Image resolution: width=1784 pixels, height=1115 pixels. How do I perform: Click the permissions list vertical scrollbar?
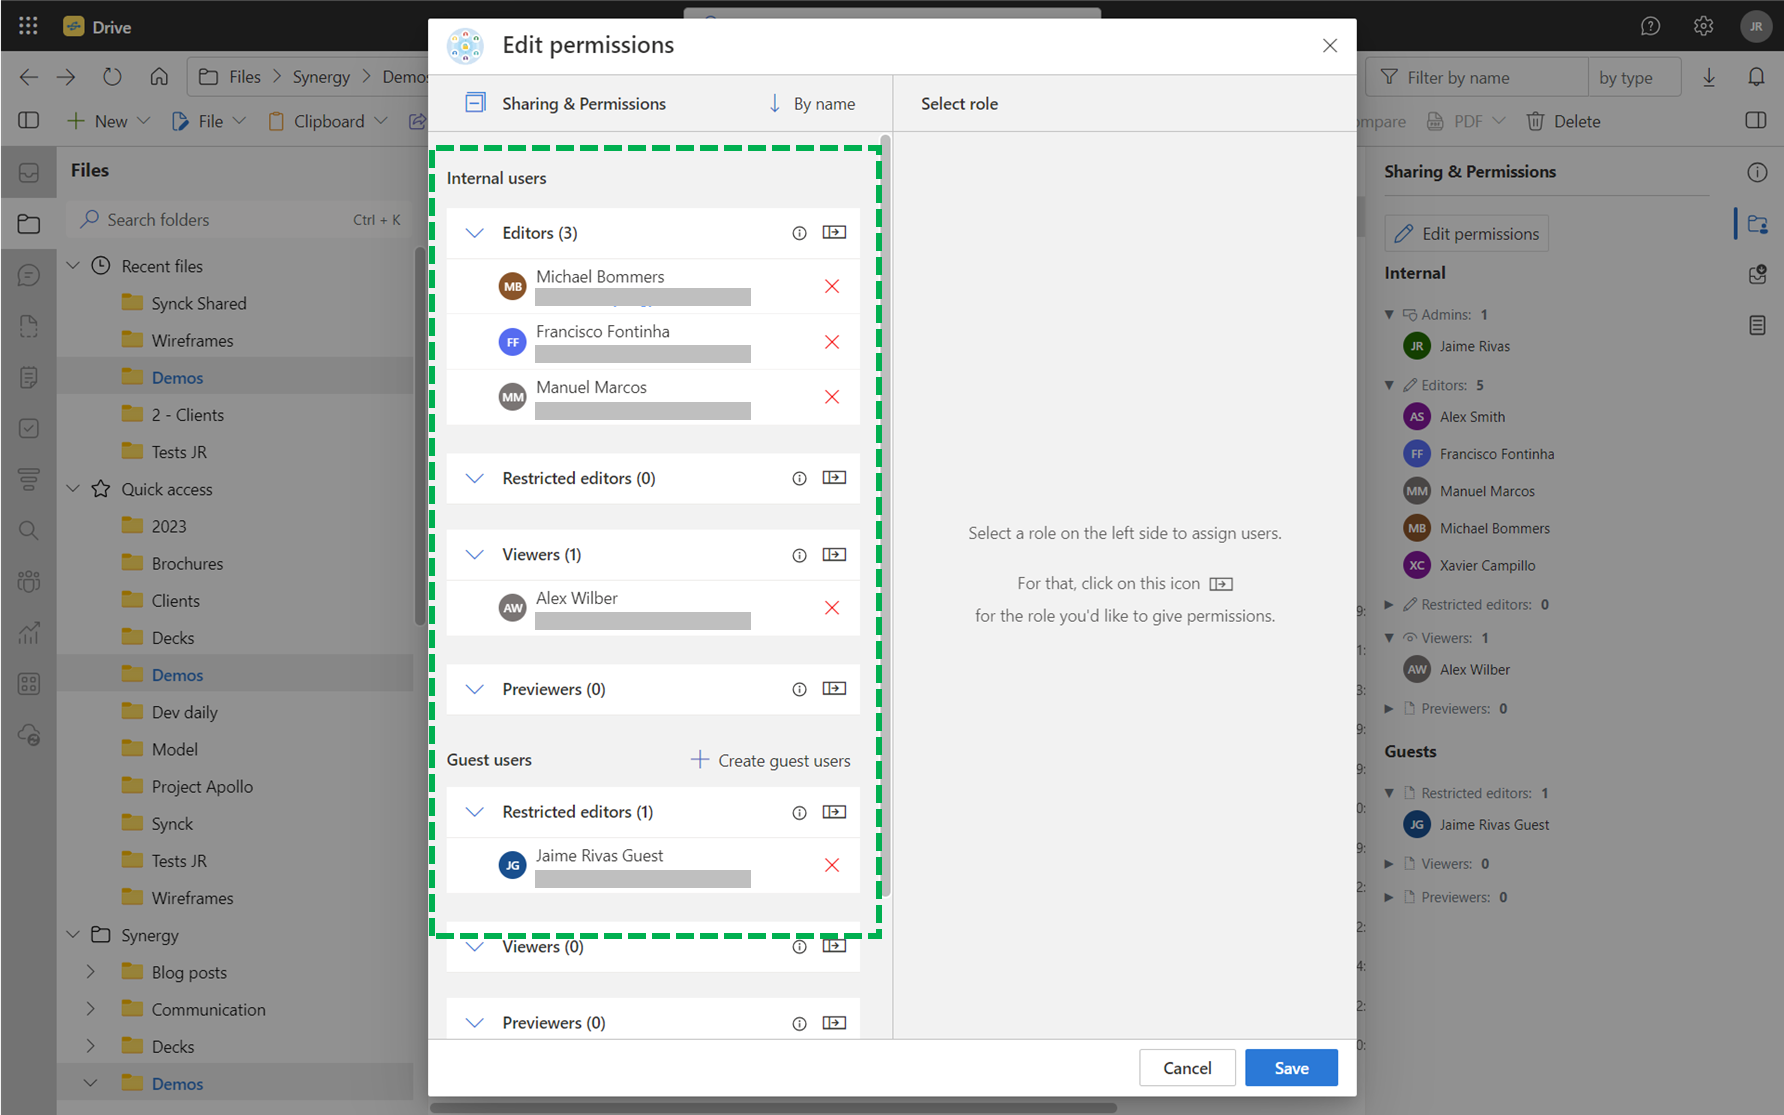click(885, 515)
